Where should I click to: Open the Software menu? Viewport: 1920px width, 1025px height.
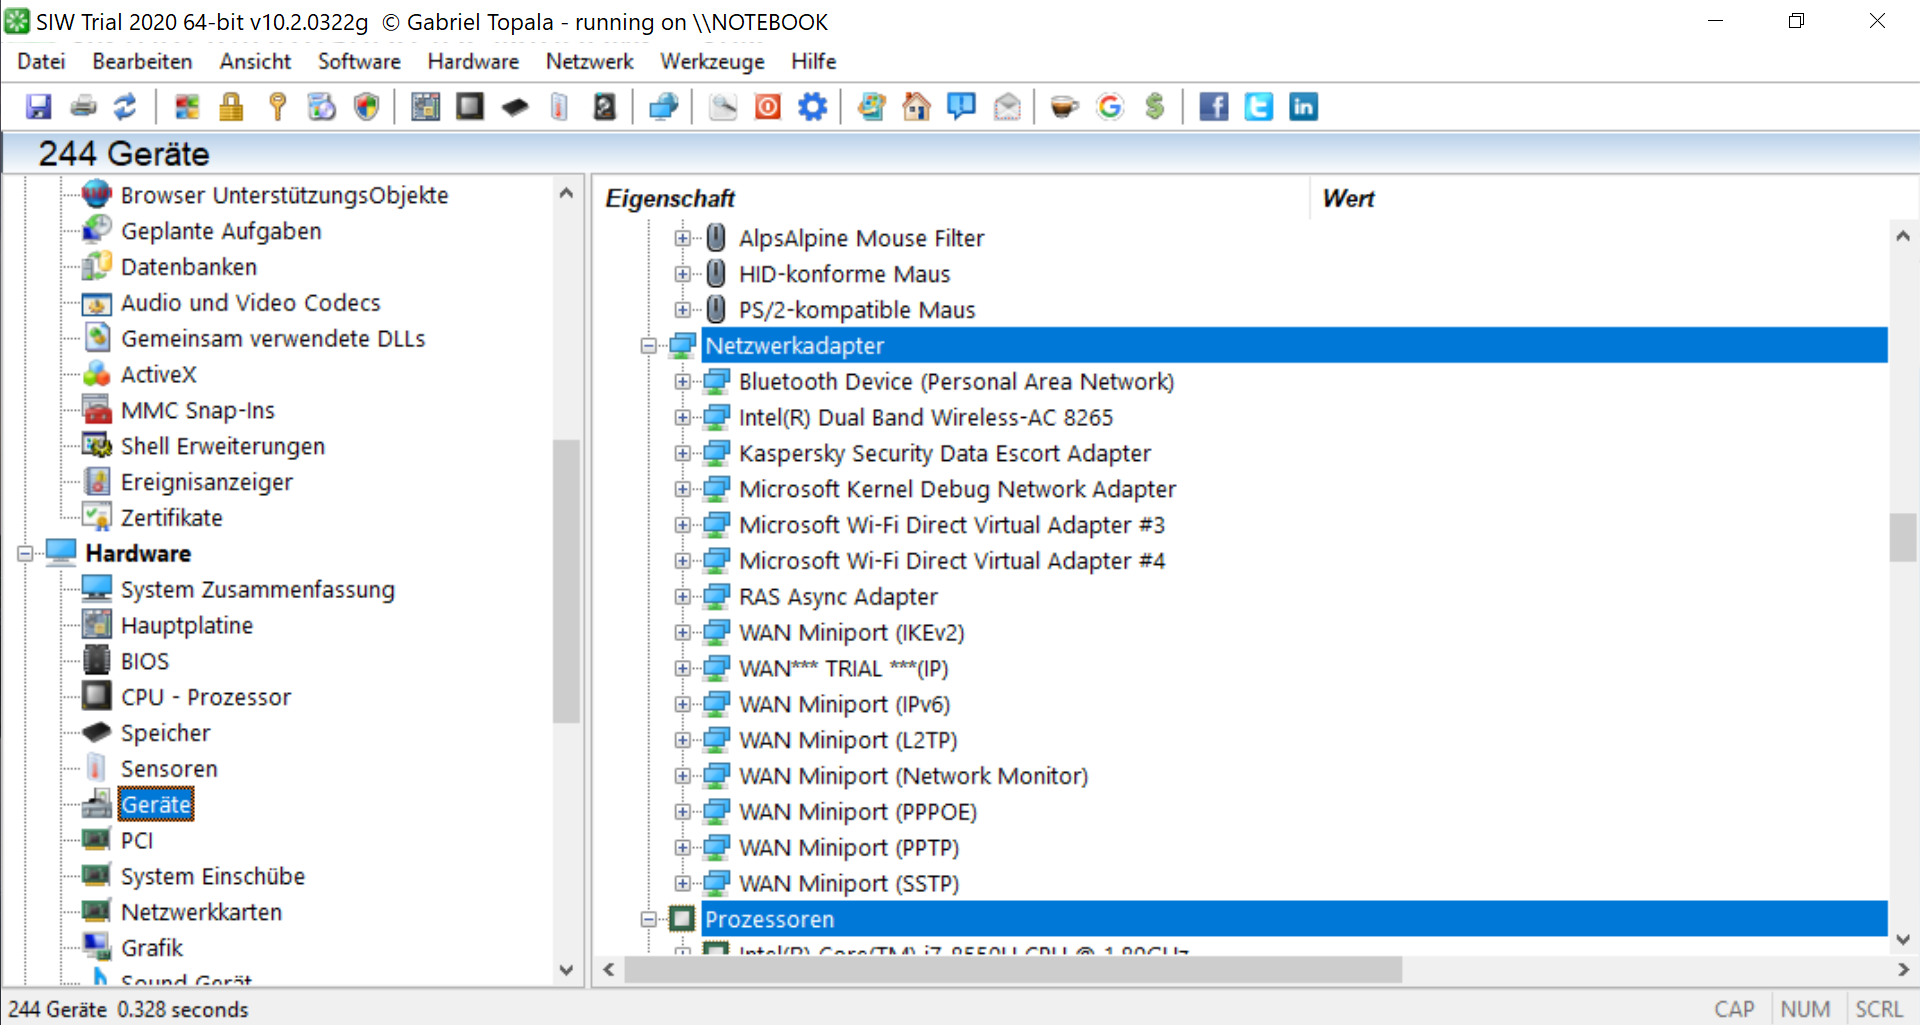(x=359, y=61)
